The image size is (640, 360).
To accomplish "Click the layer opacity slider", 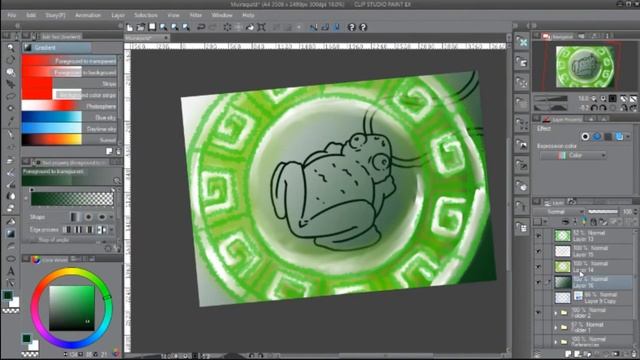I will 603,211.
